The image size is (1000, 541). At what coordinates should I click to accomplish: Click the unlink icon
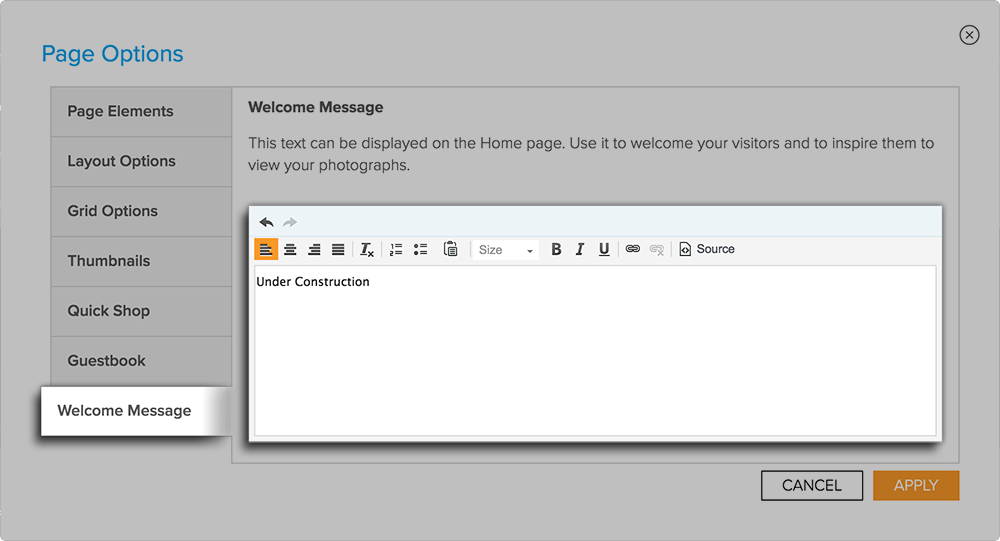coord(657,249)
